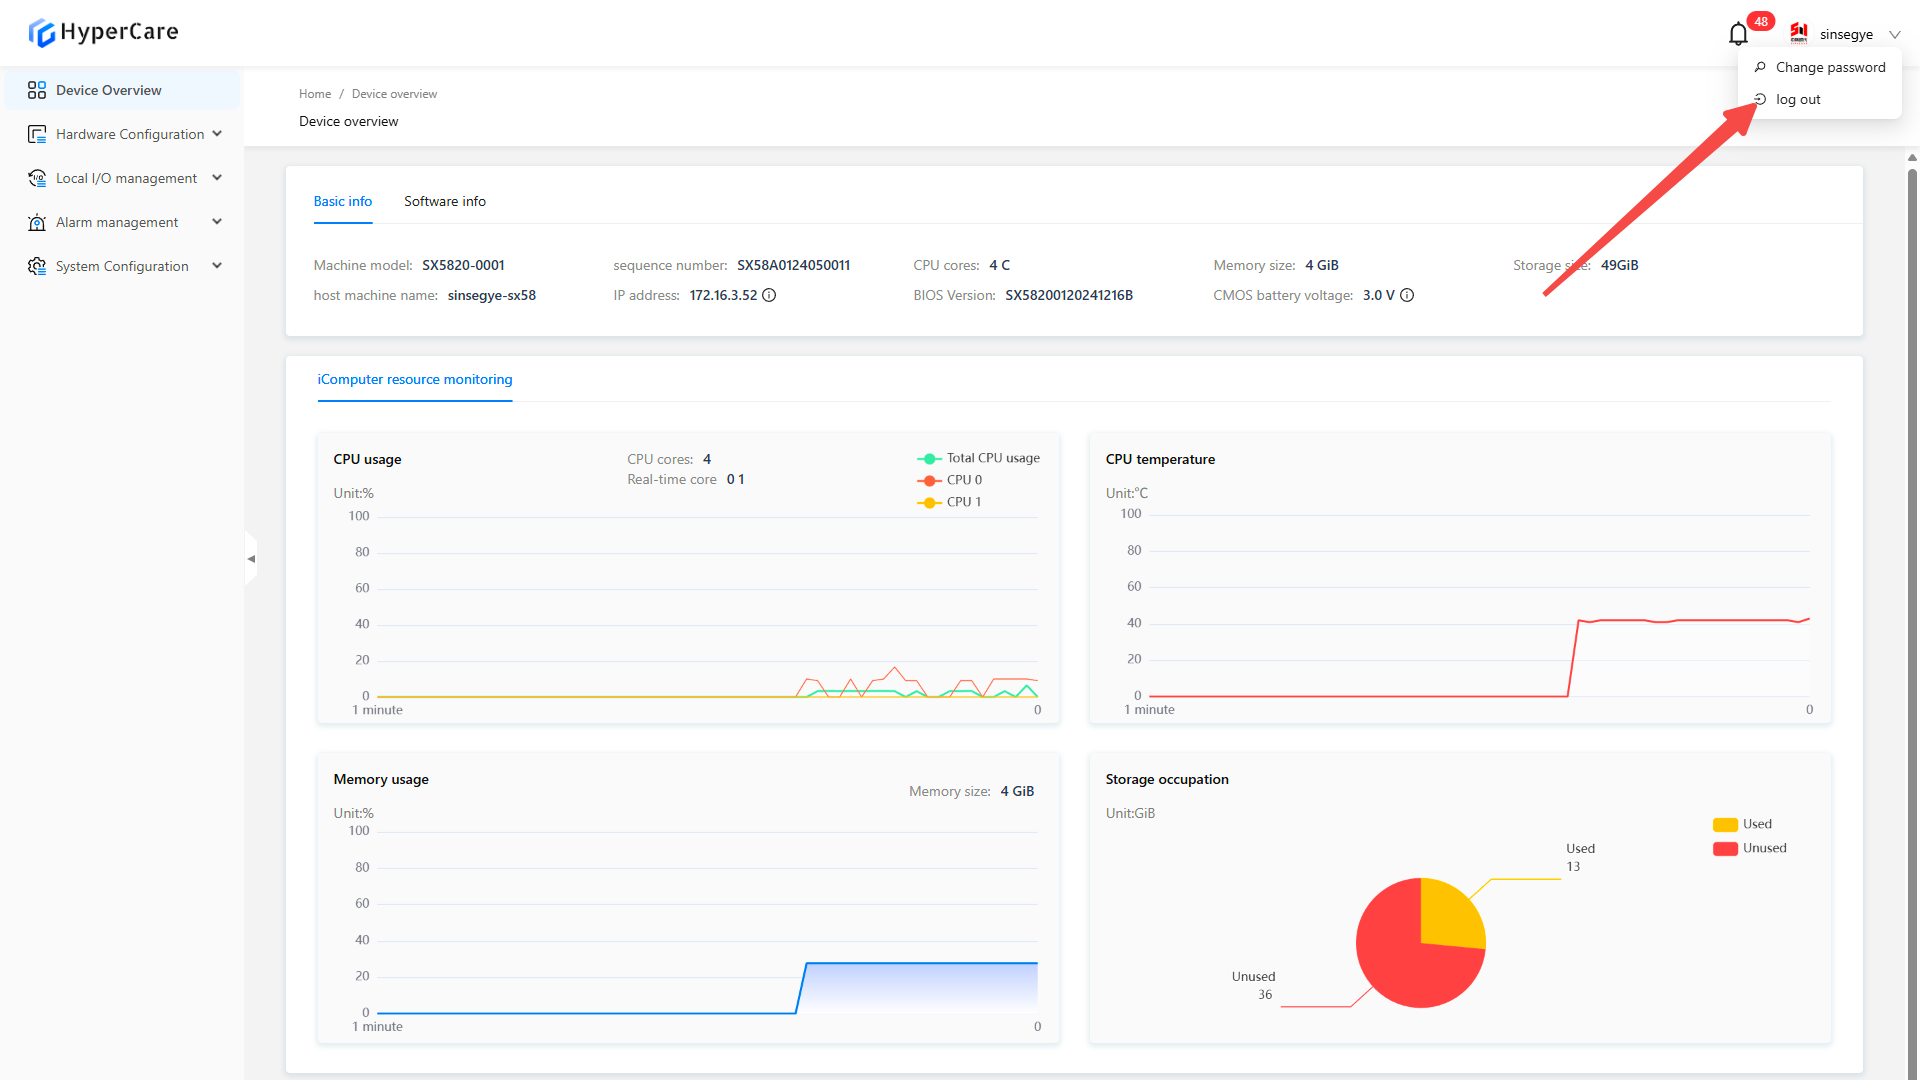Click the HyperCare logo icon
Image resolution: width=1920 pixels, height=1080 pixels.
click(x=41, y=33)
